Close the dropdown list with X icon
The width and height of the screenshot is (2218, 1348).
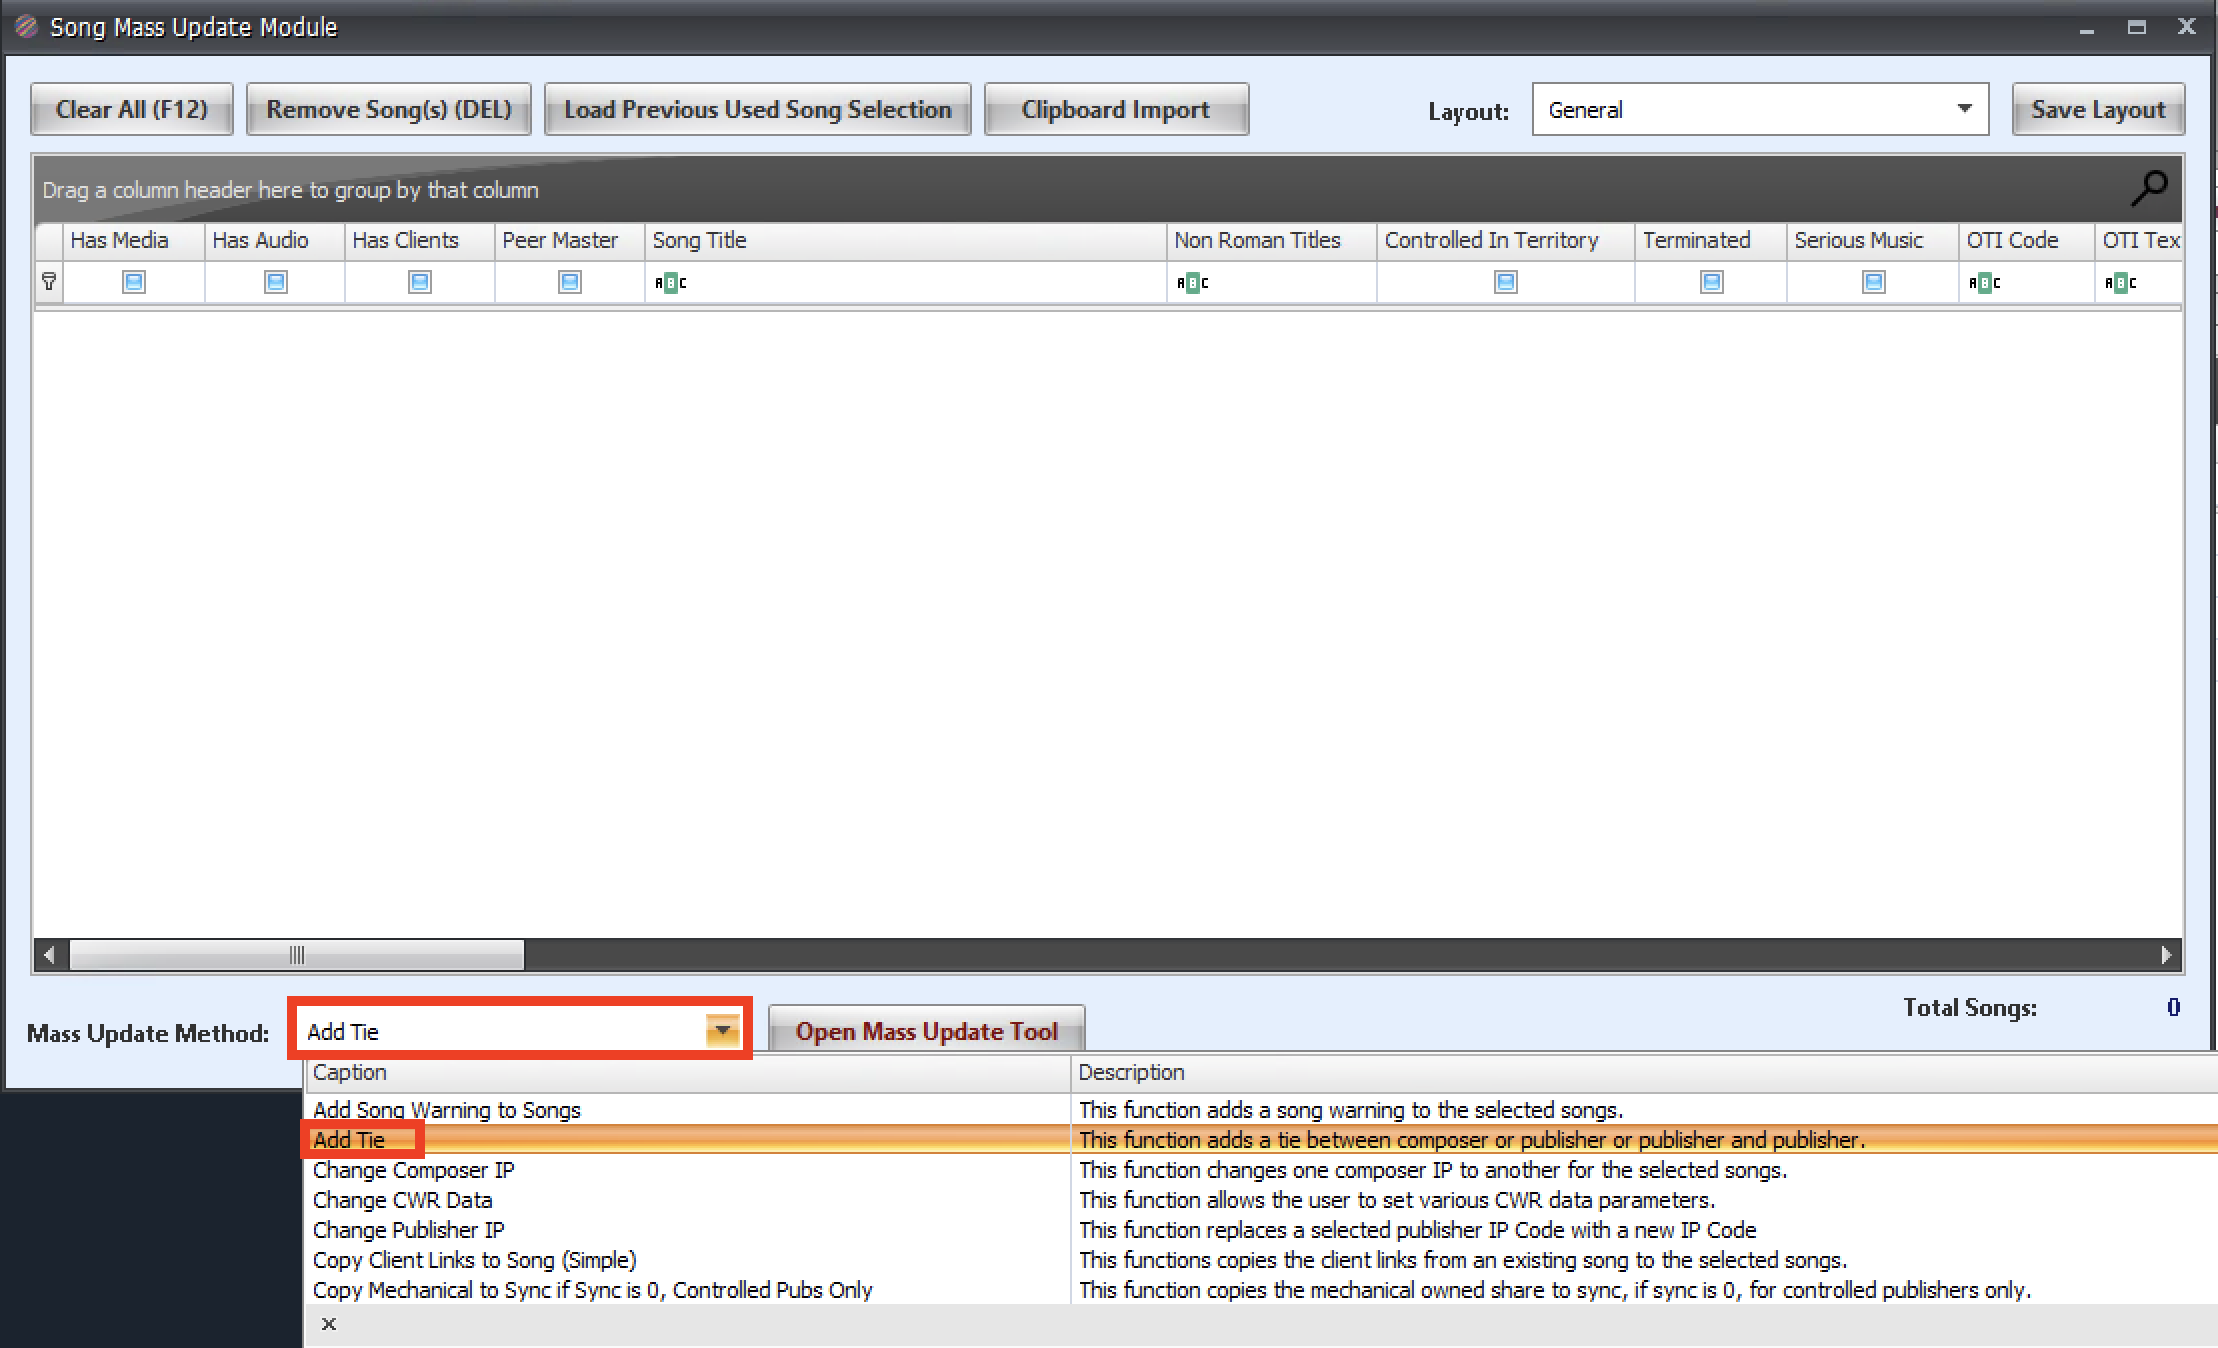pyautogui.click(x=328, y=1324)
